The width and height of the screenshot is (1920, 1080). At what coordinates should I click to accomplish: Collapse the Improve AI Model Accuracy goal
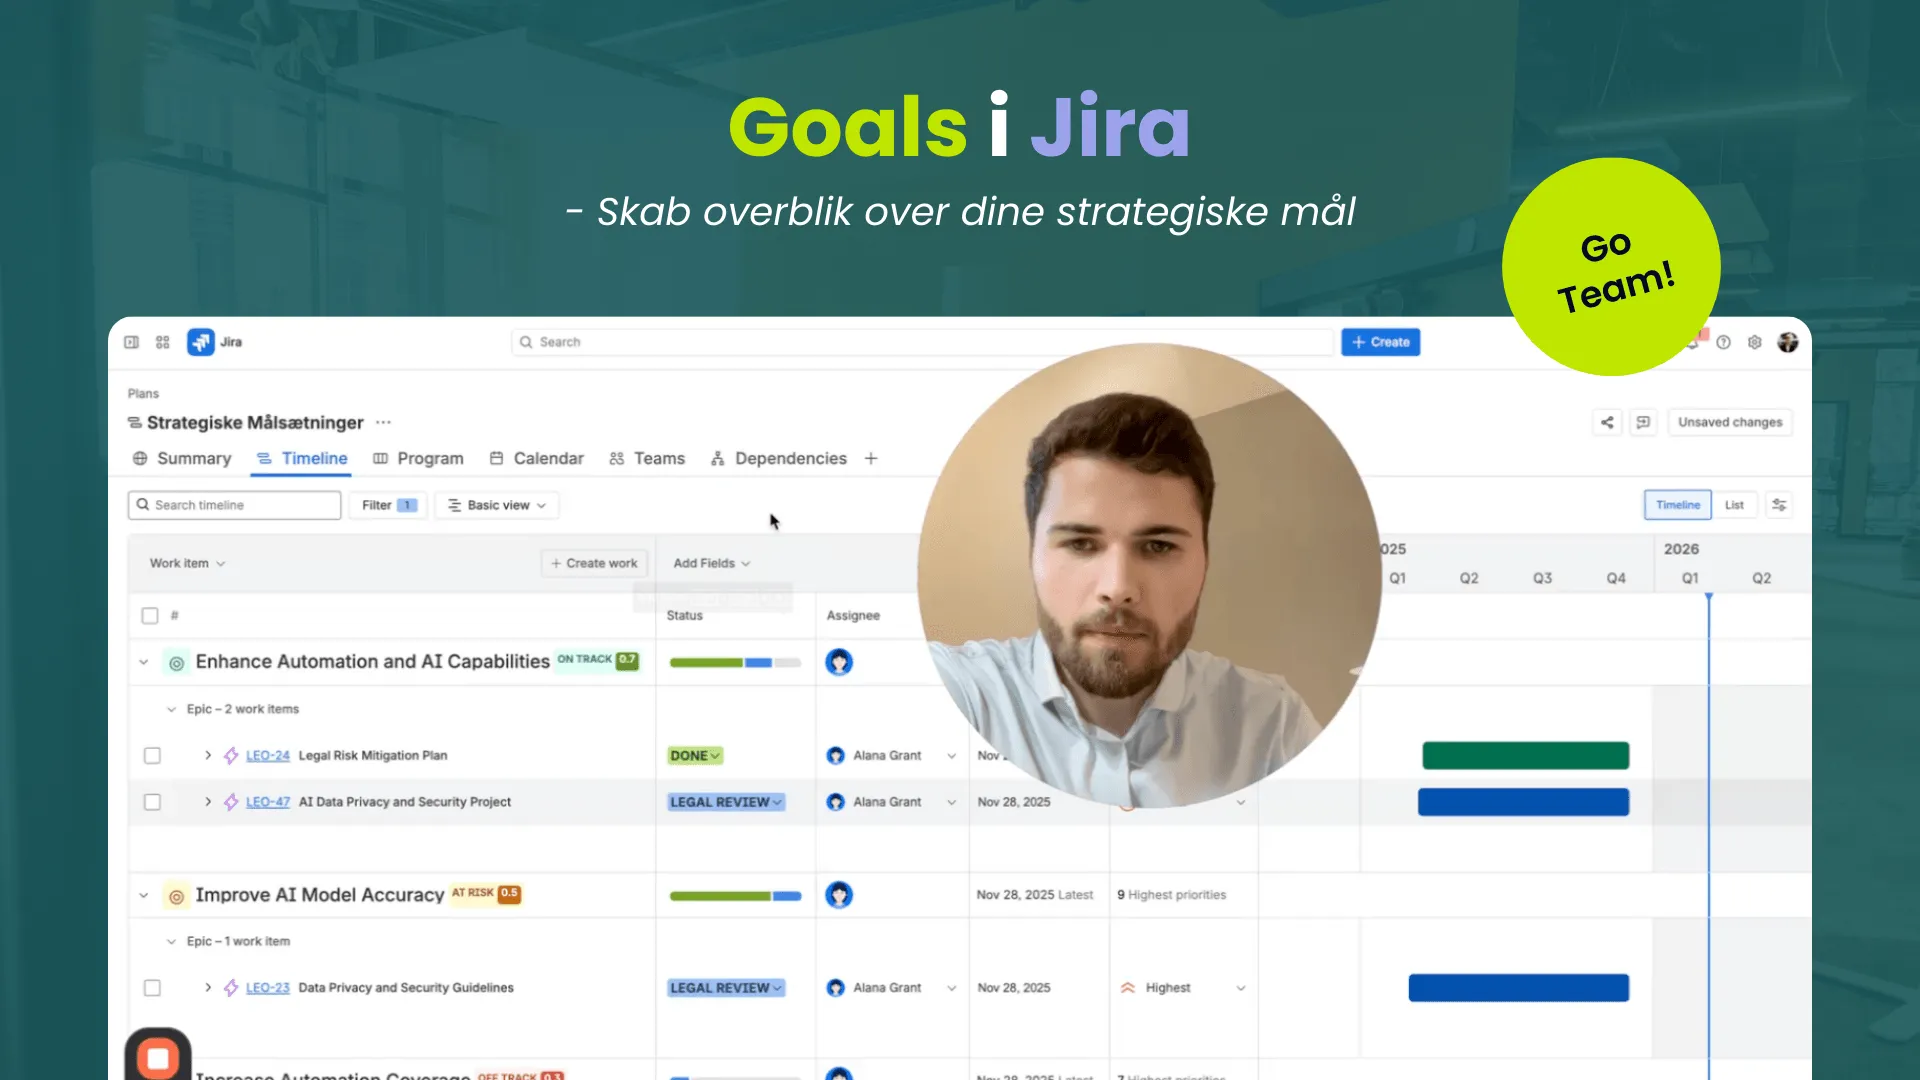pos(144,895)
